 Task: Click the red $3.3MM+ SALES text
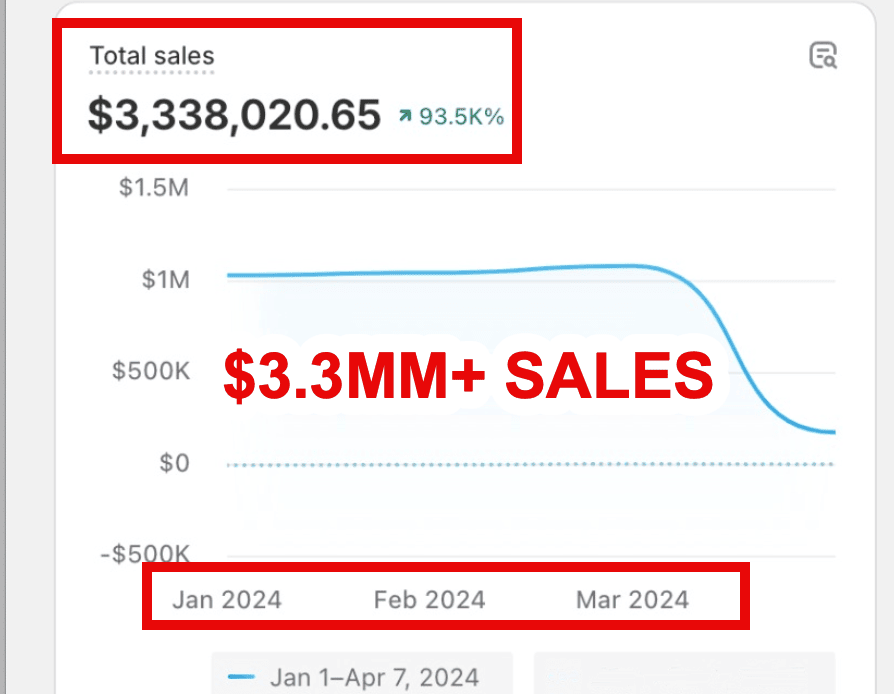pyautogui.click(x=468, y=375)
